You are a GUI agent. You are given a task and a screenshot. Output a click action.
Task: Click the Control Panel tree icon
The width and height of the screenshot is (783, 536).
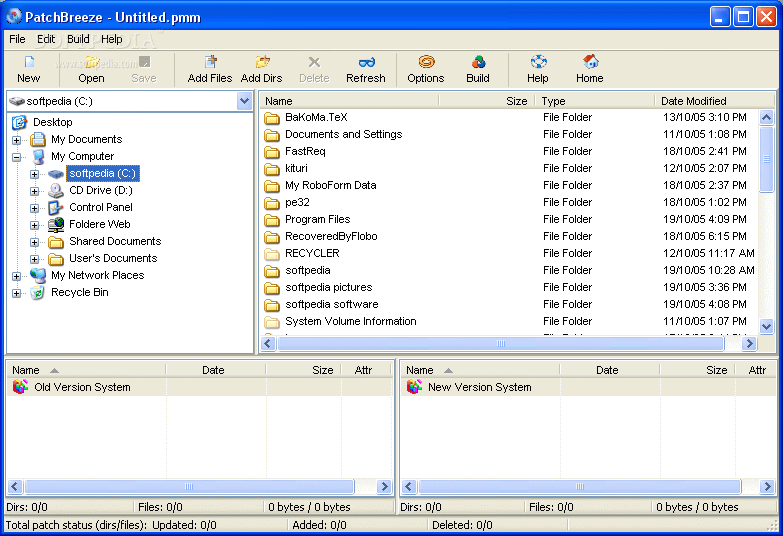(x=56, y=207)
